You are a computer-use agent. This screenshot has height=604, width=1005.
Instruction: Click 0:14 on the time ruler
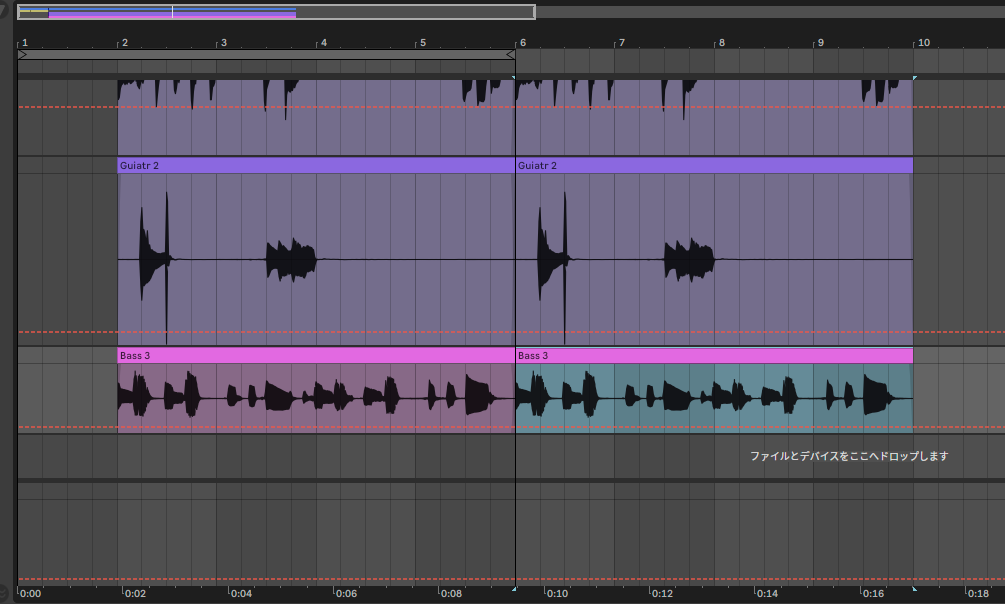pos(766,593)
